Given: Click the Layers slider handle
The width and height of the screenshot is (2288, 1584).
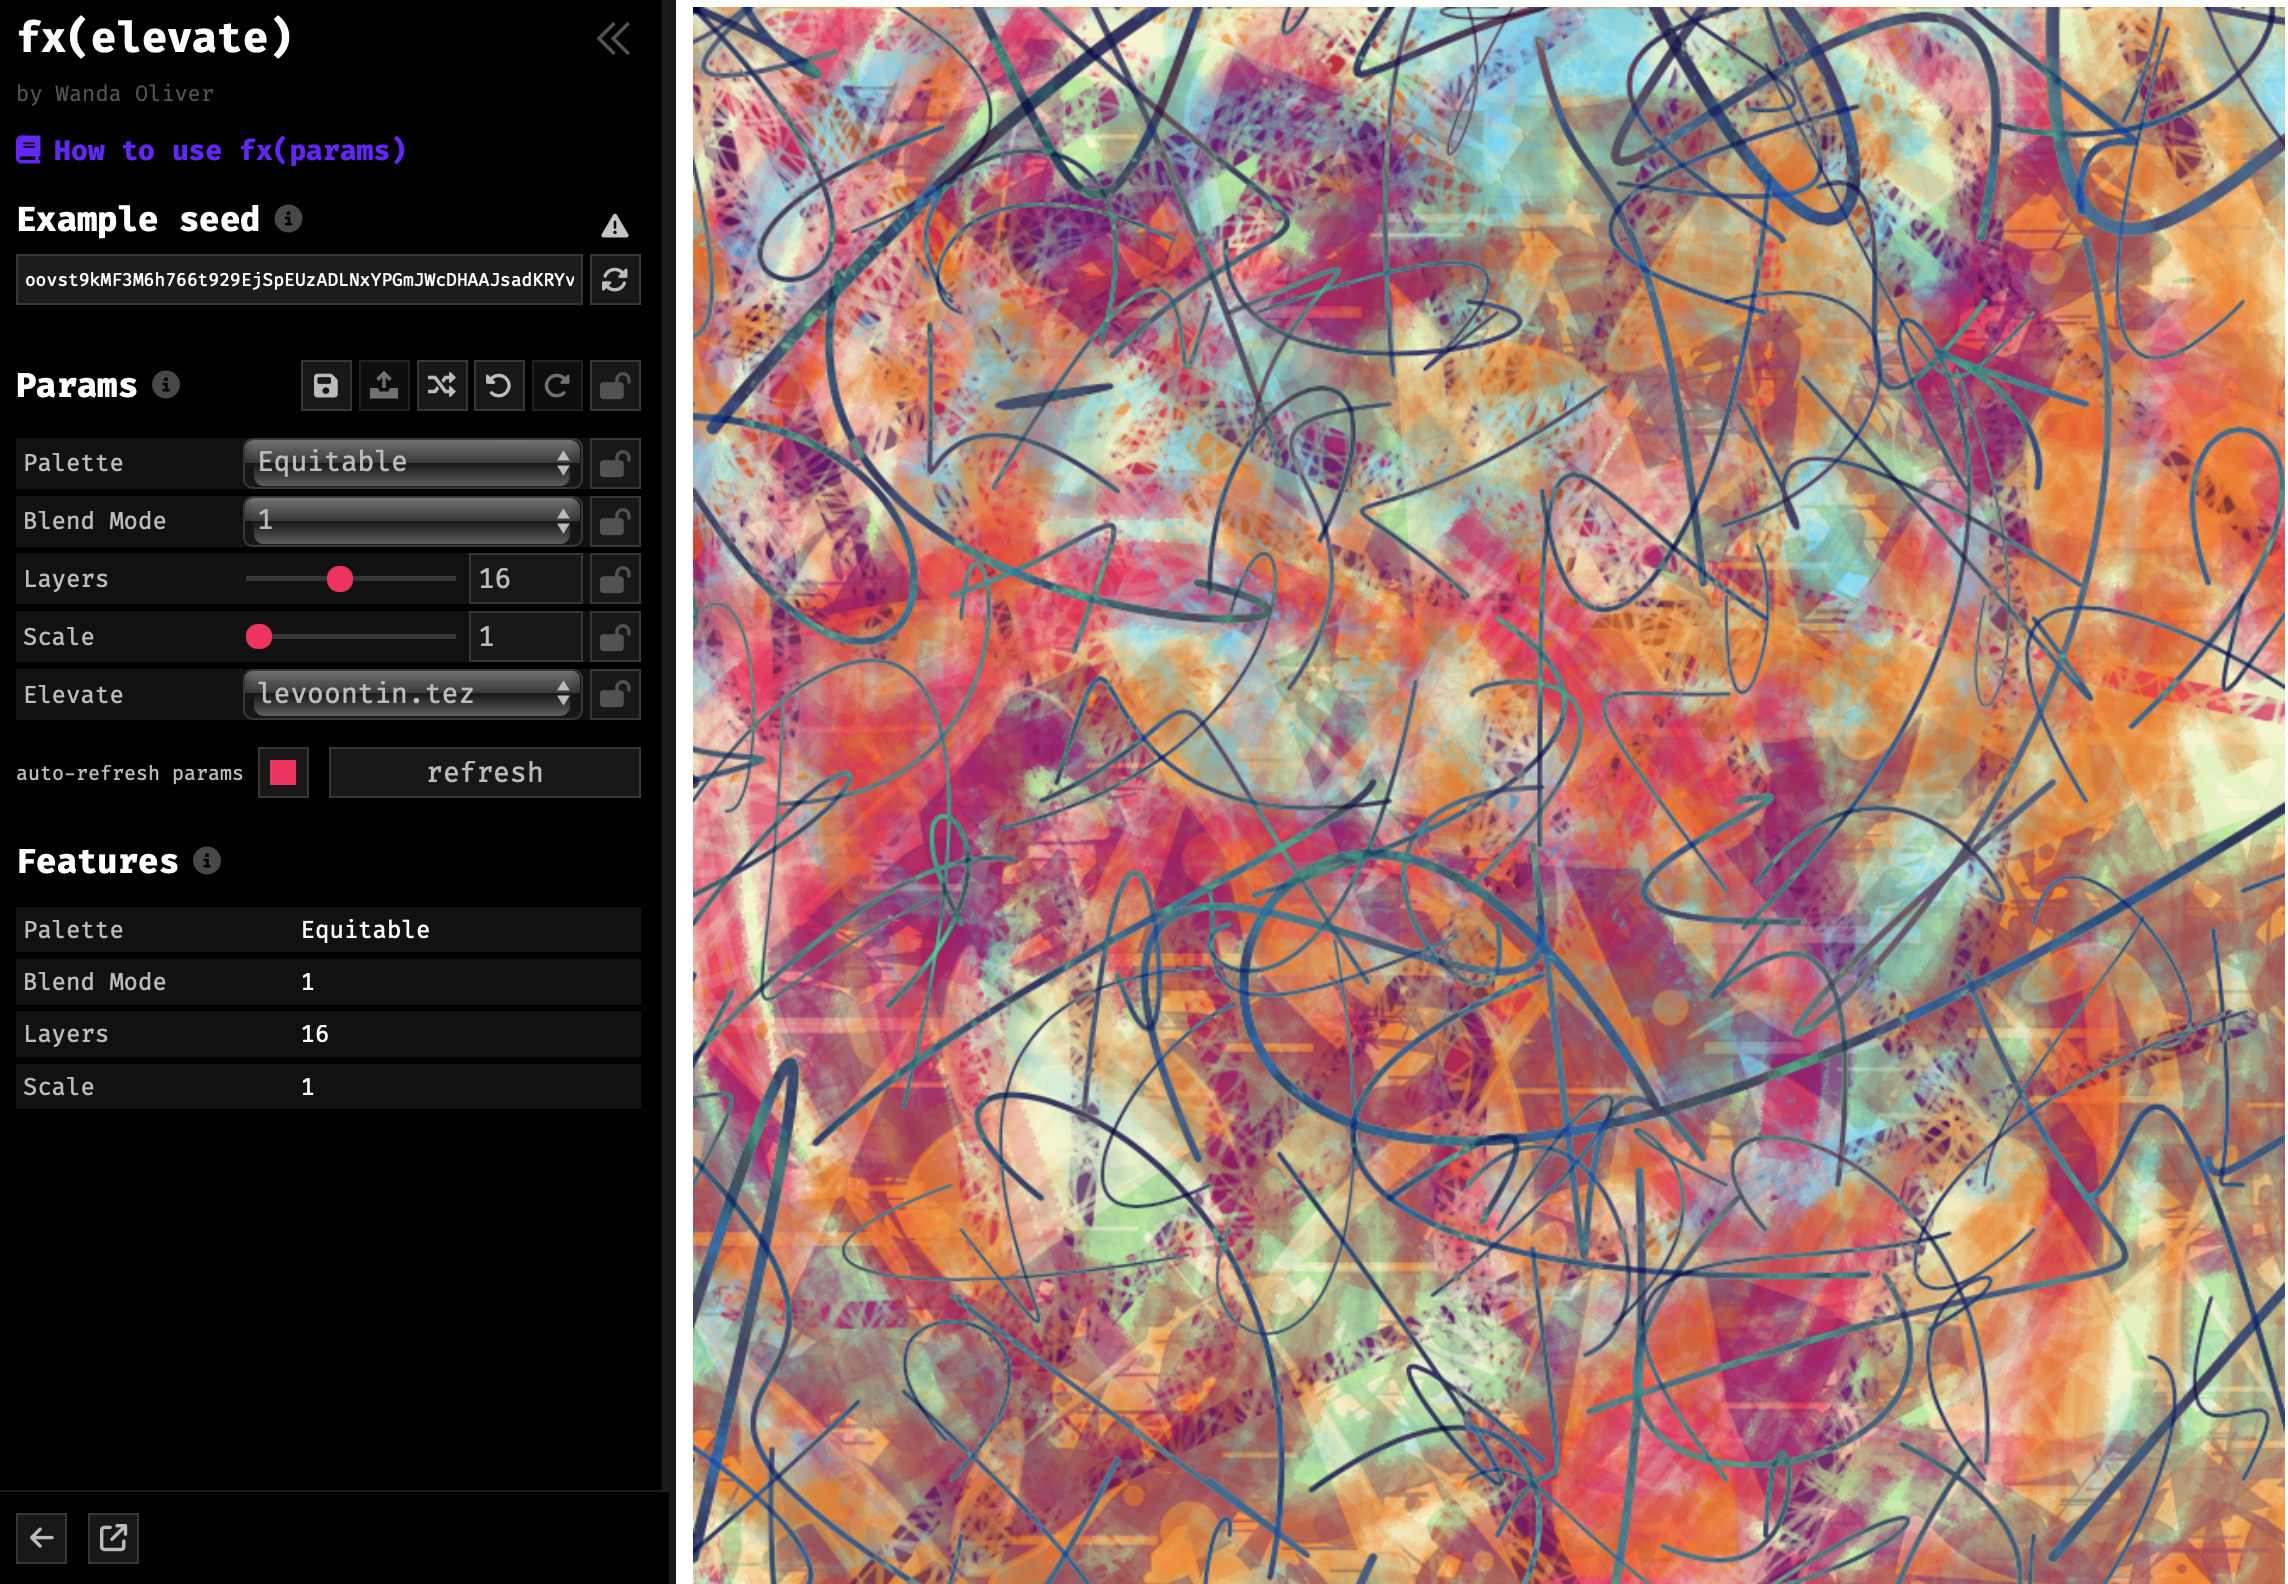Looking at the screenshot, I should click(x=340, y=579).
